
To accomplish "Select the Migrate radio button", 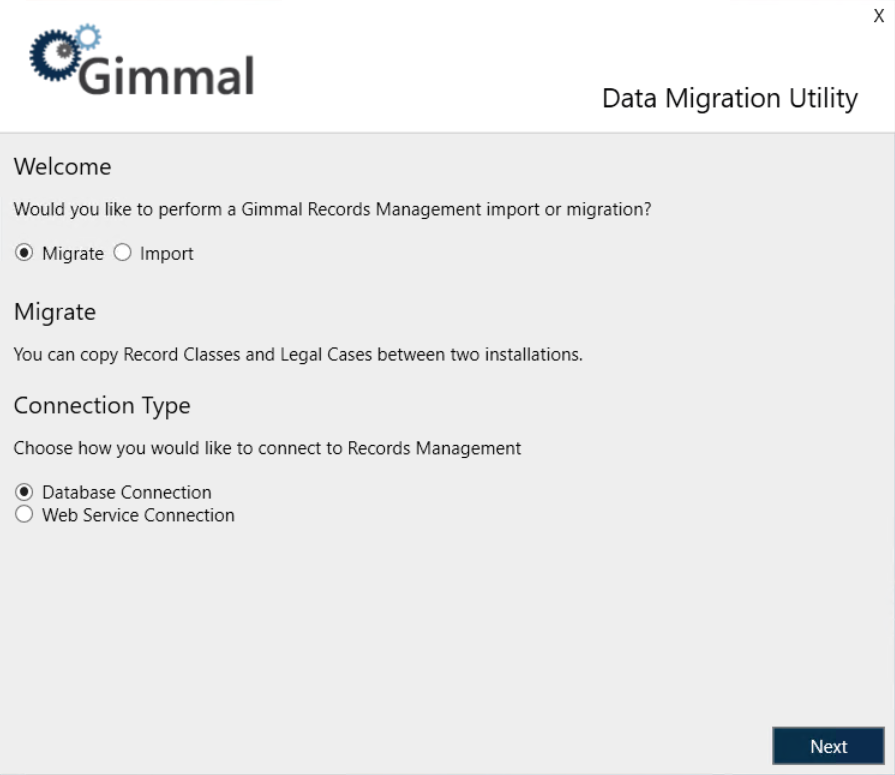I will pos(24,254).
